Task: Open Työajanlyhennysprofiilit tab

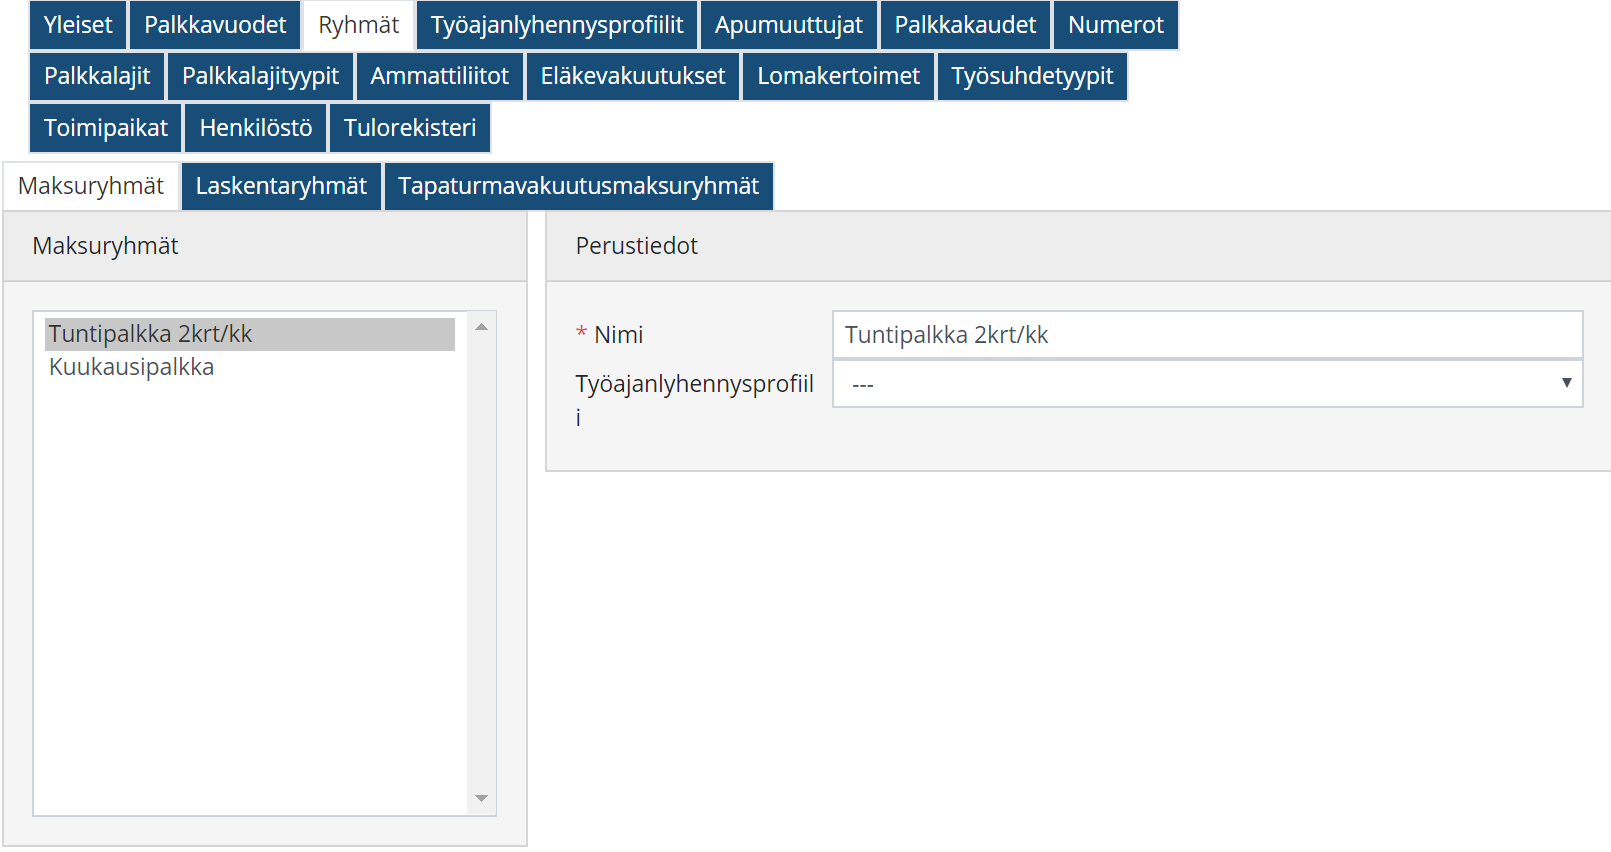Action: (x=557, y=25)
